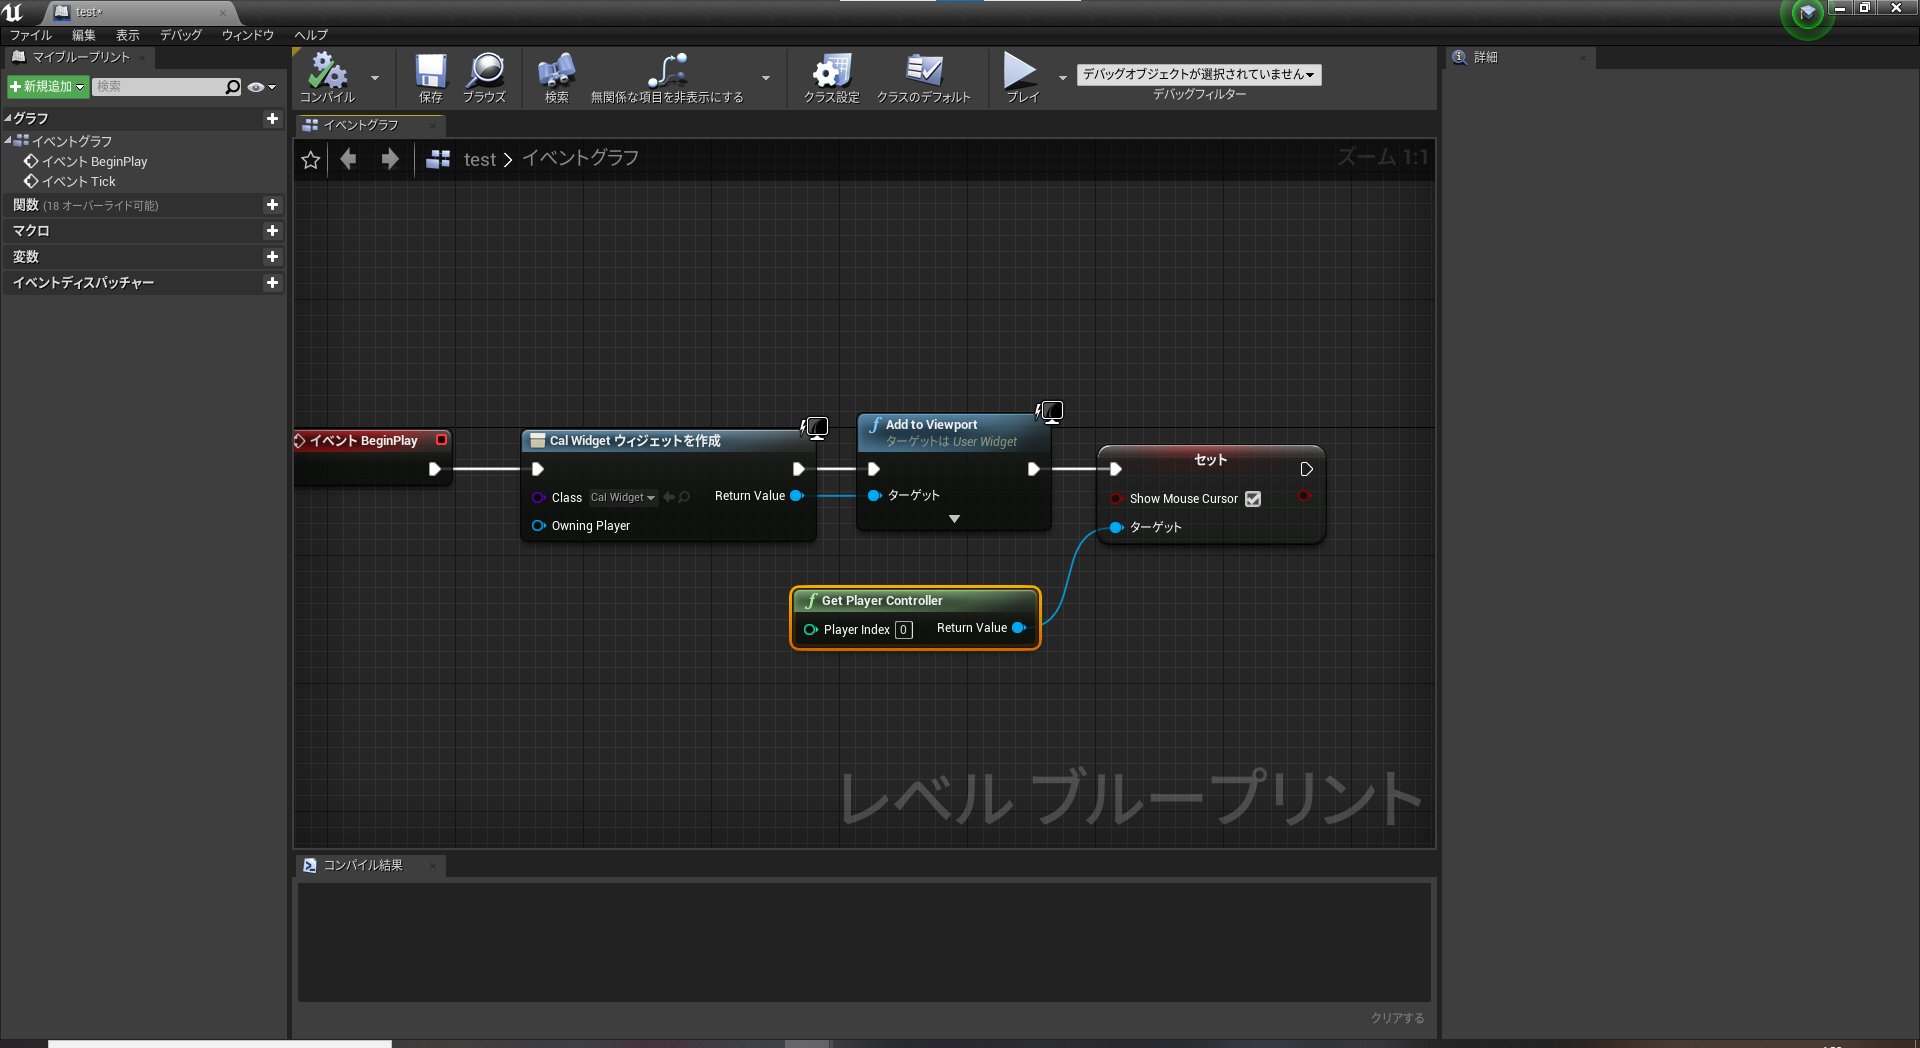Open the compile options dropdown arrow

[x=375, y=77]
